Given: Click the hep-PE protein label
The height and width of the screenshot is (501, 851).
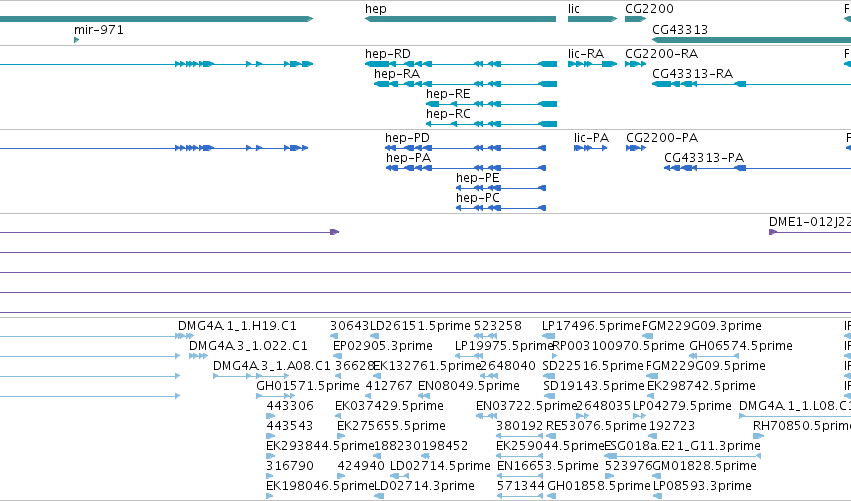Looking at the screenshot, I should coord(477,178).
